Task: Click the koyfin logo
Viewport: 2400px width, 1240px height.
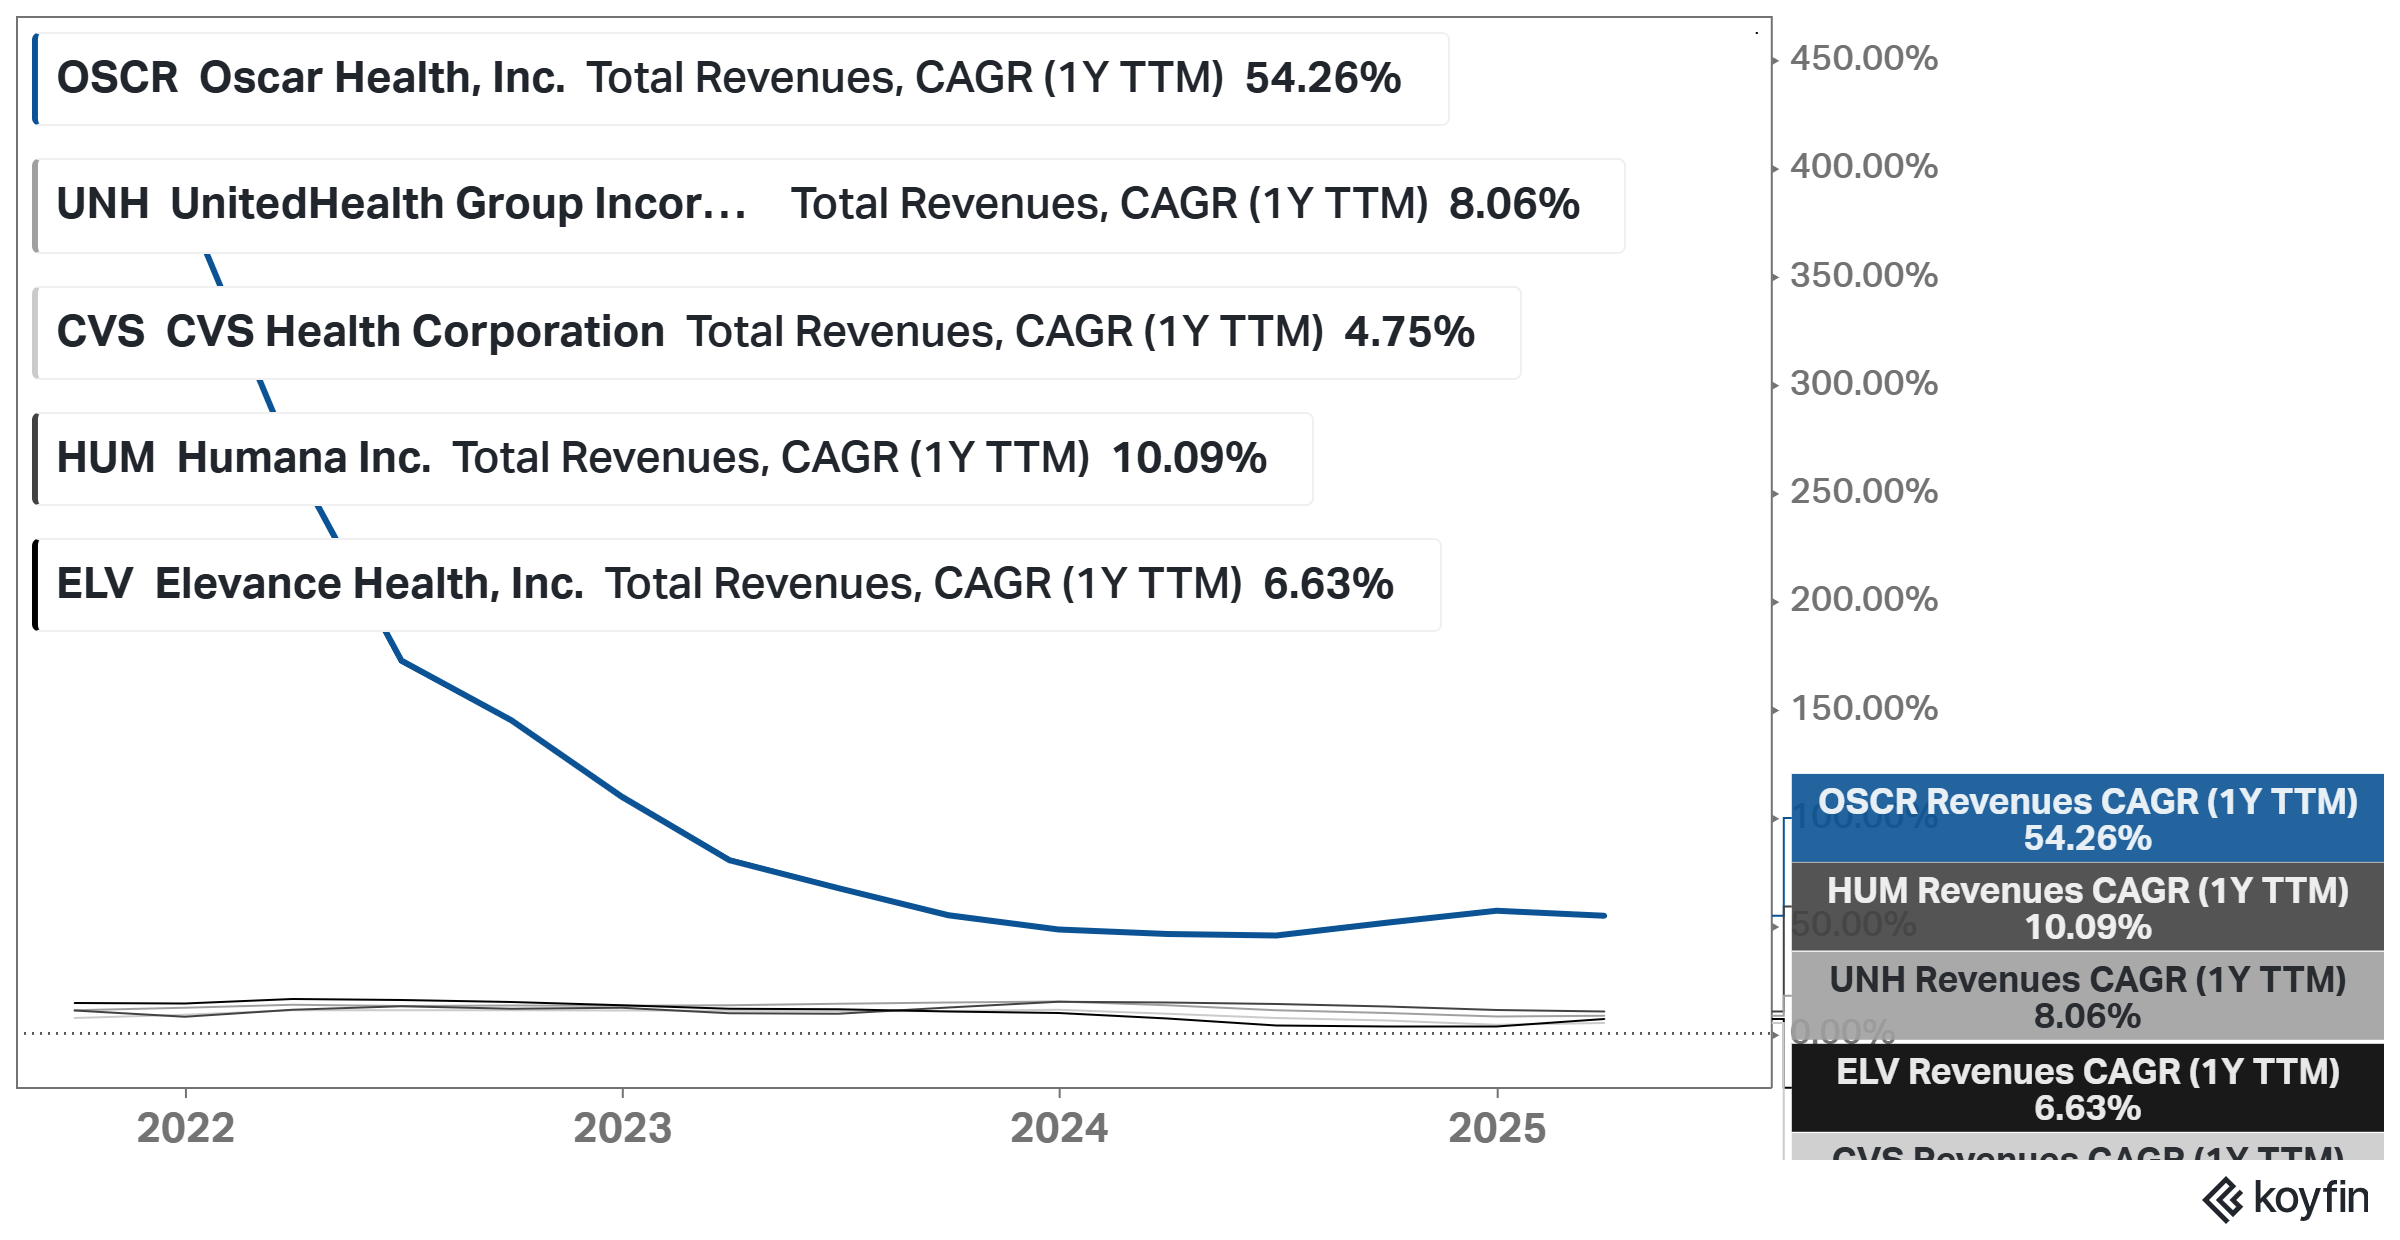Action: tap(2286, 1199)
